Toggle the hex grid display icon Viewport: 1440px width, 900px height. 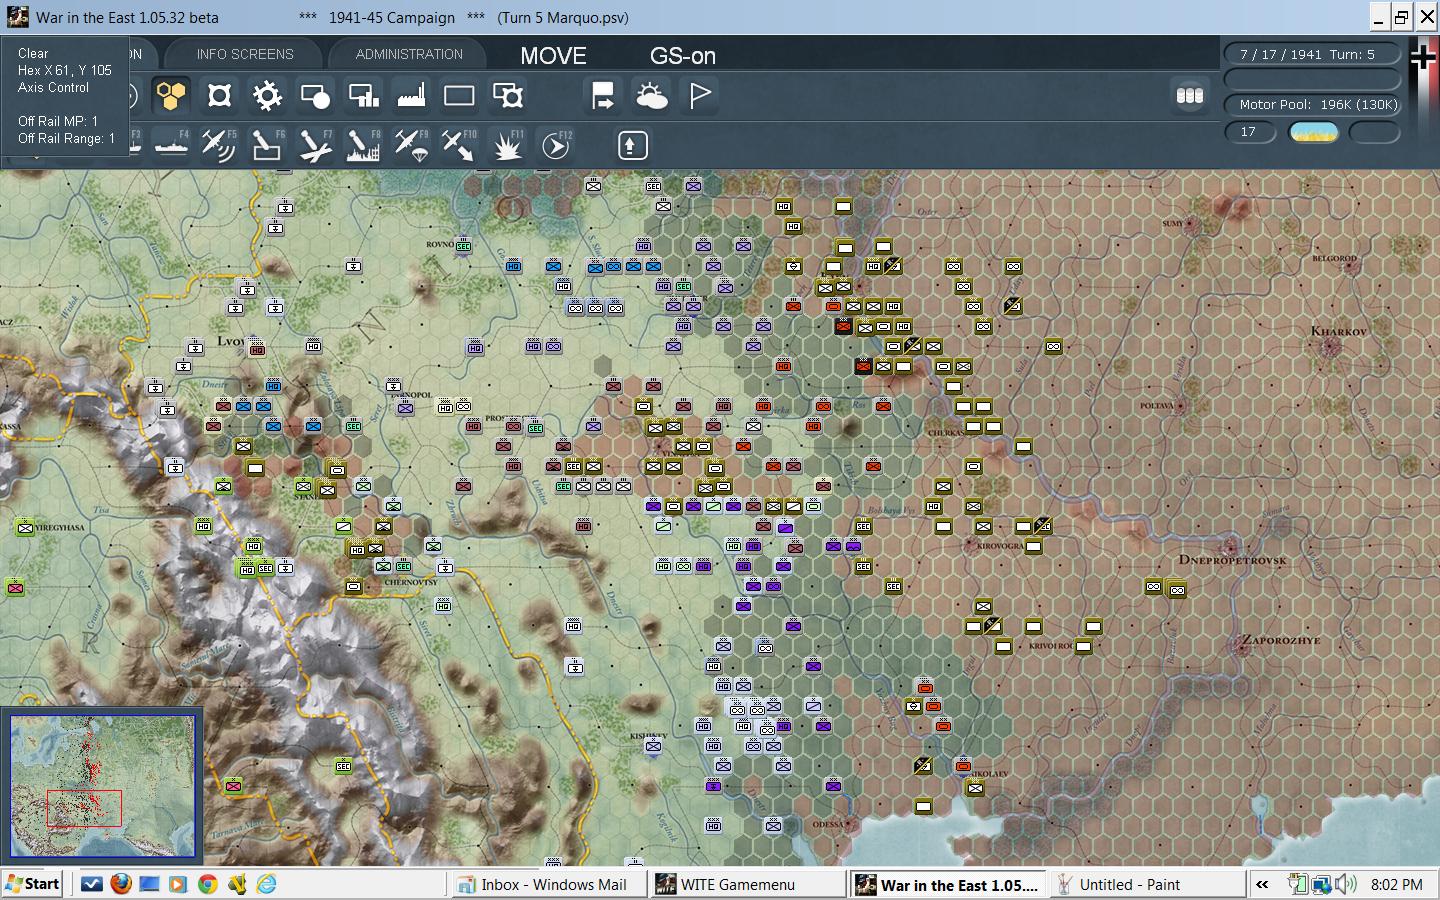(171, 96)
